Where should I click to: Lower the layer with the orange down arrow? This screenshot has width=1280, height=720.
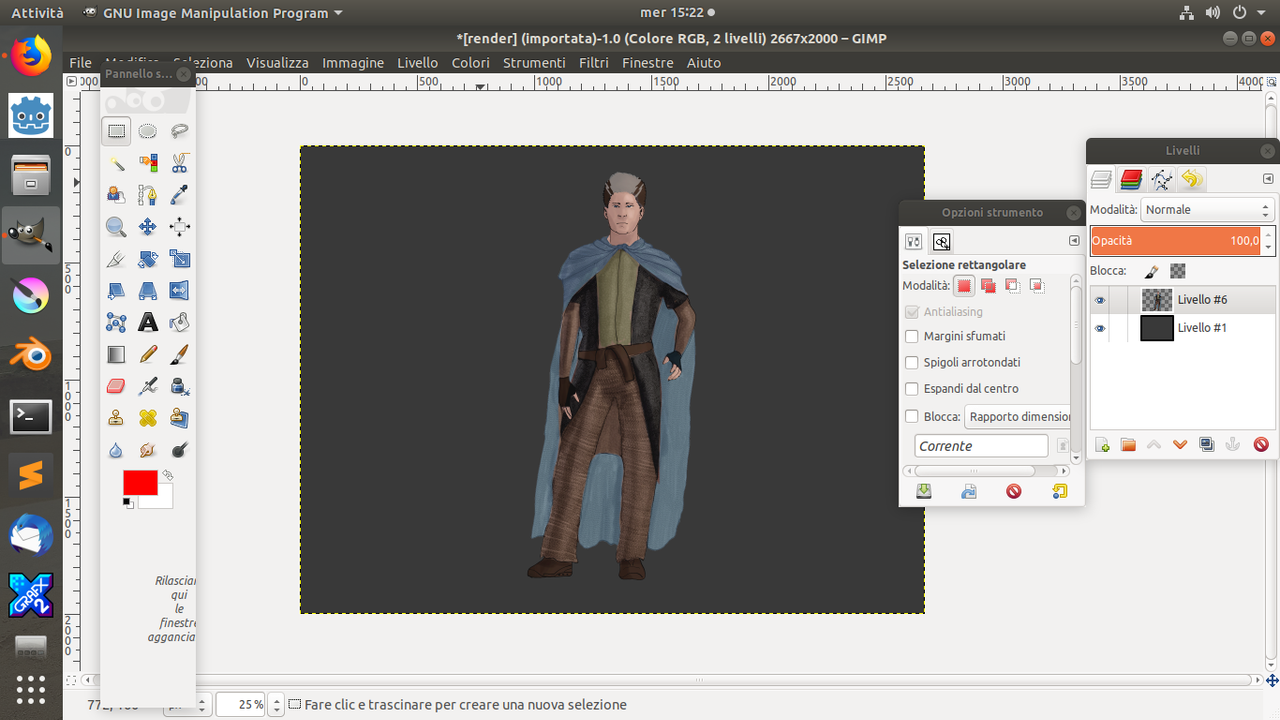point(1180,445)
